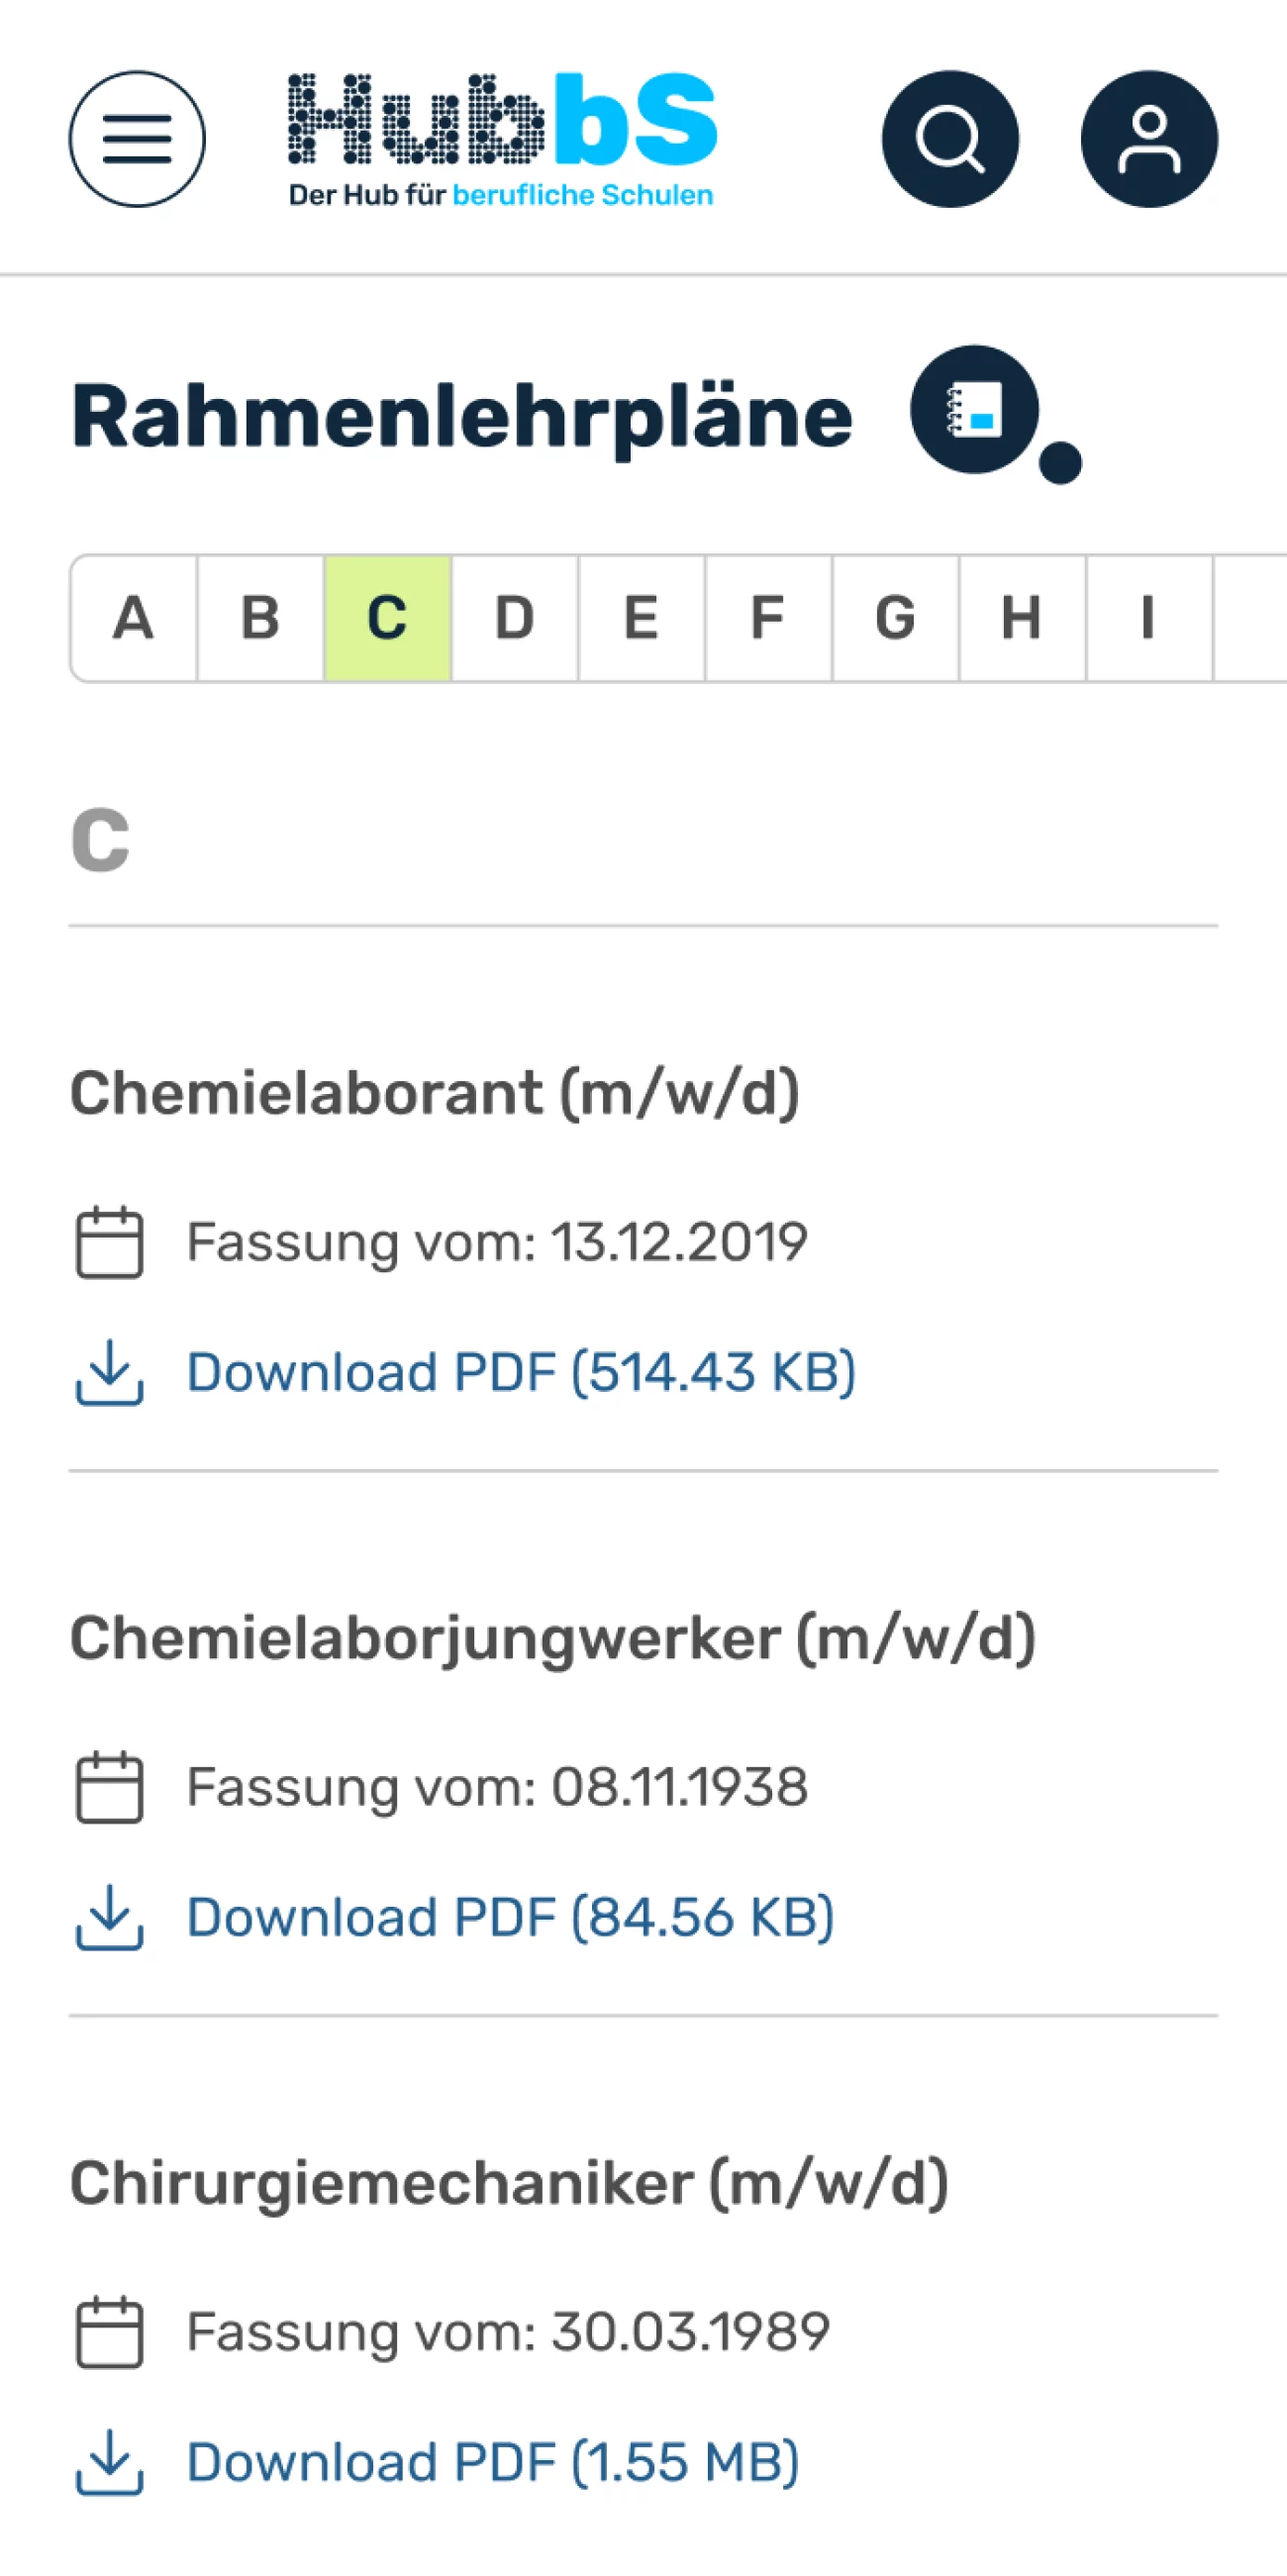Select the highlighted letter C tab
This screenshot has width=1287, height=2576.
(x=388, y=618)
